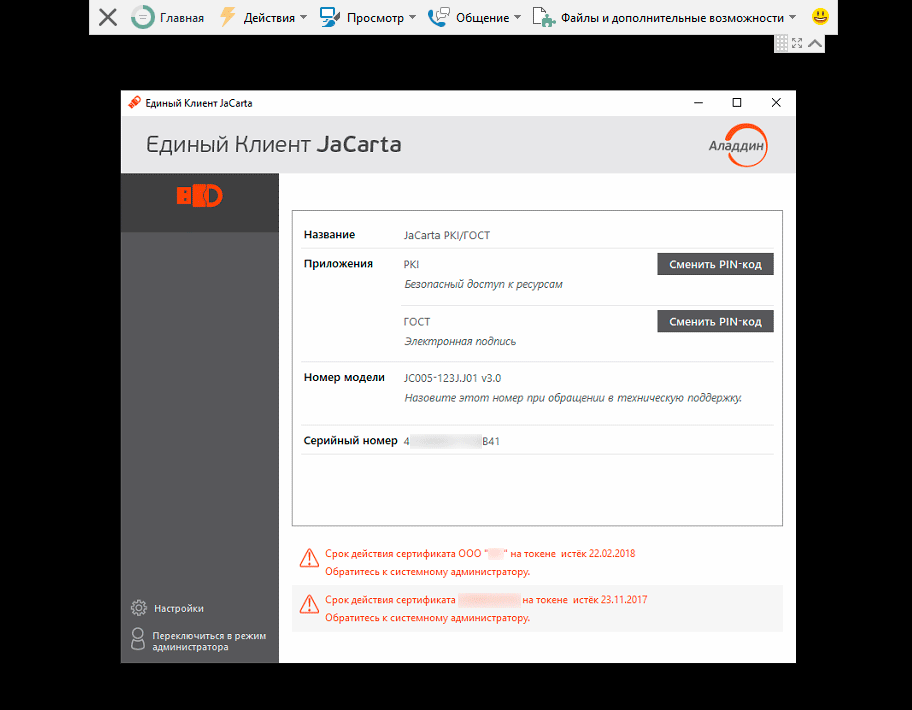Viewport: 912px width, 710px height.
Task: Click the technical support hint text
Action: click(x=573, y=398)
